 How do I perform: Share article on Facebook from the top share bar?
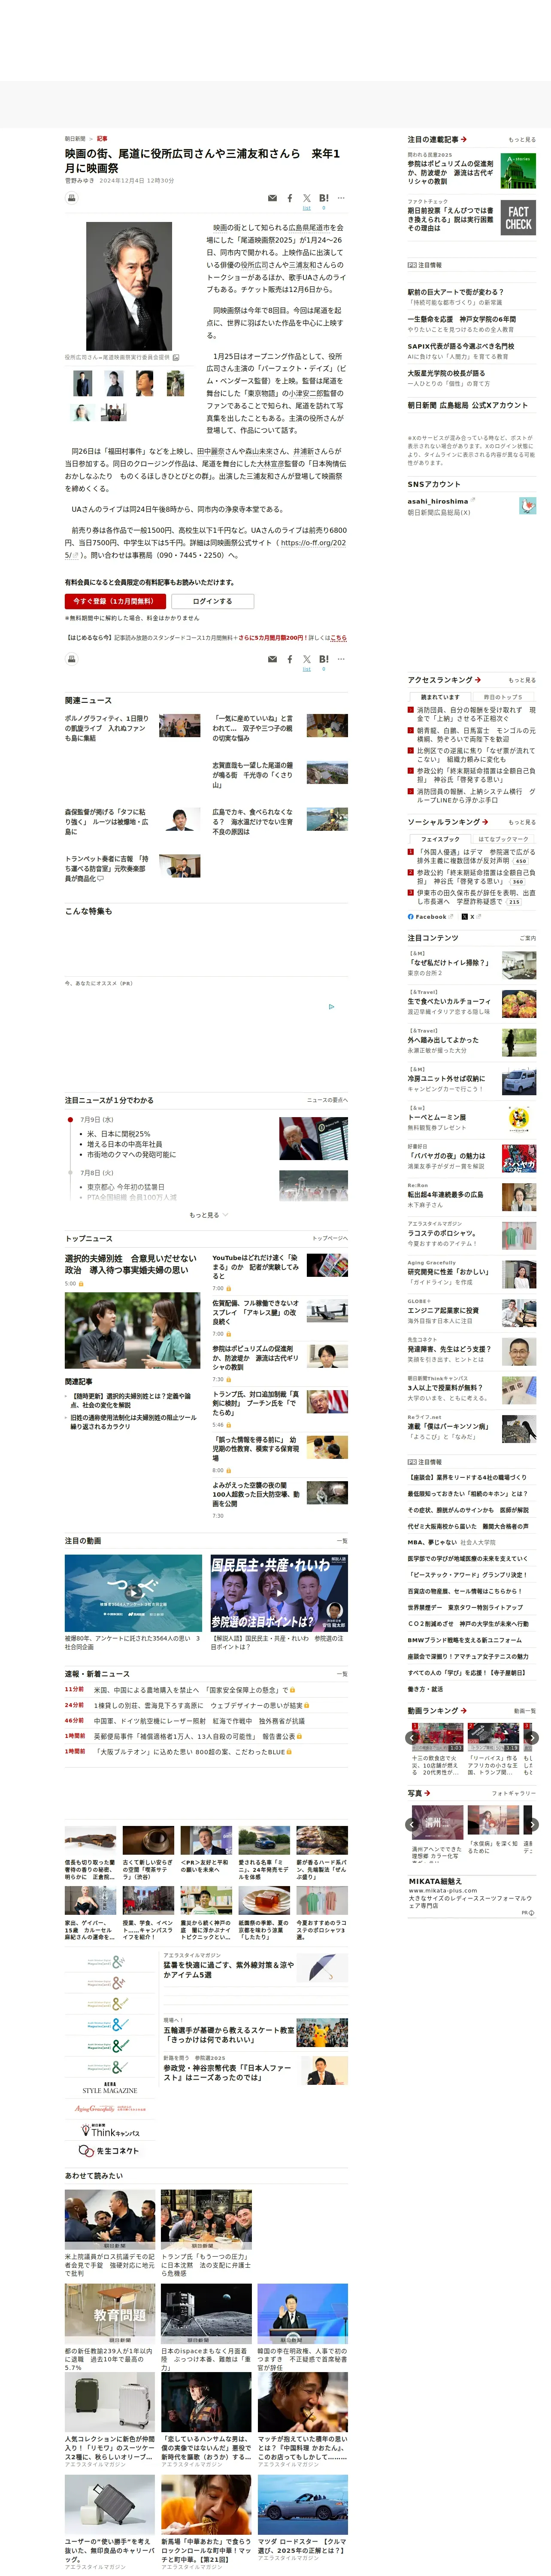[290, 198]
